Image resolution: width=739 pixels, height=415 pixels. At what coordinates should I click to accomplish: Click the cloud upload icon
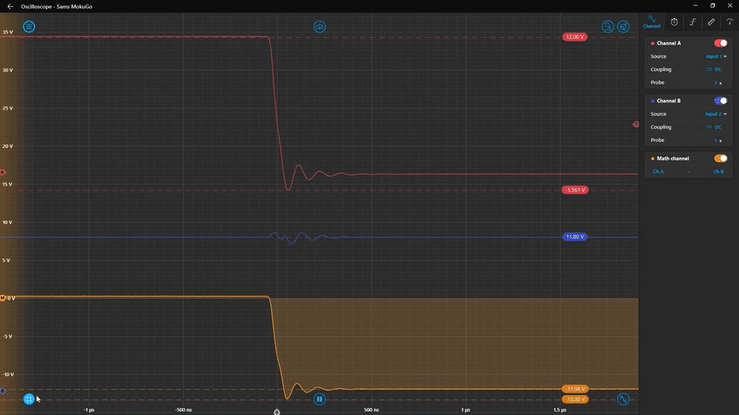coord(319,27)
